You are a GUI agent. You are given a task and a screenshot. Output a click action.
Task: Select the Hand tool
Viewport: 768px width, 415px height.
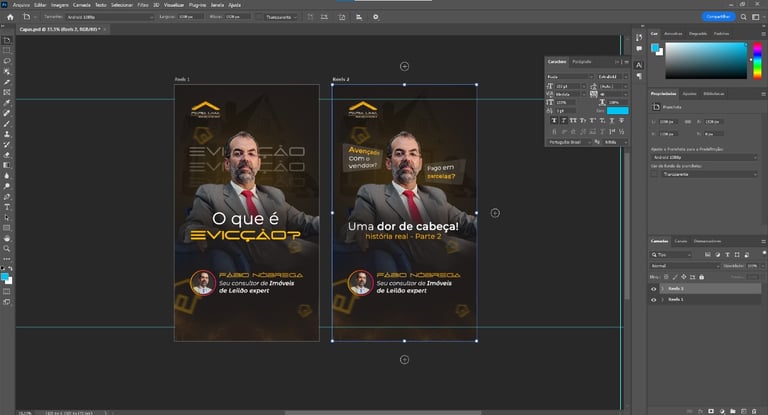[x=7, y=238]
